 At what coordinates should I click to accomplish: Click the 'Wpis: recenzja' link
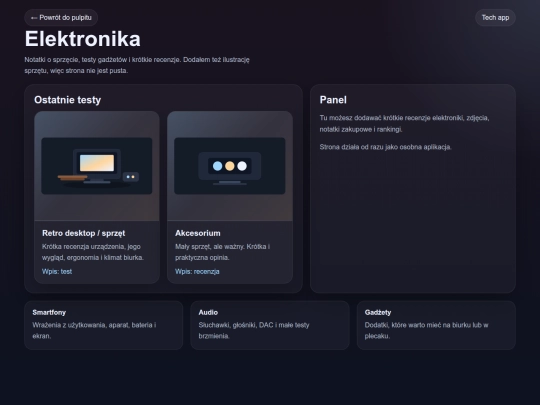click(x=197, y=271)
